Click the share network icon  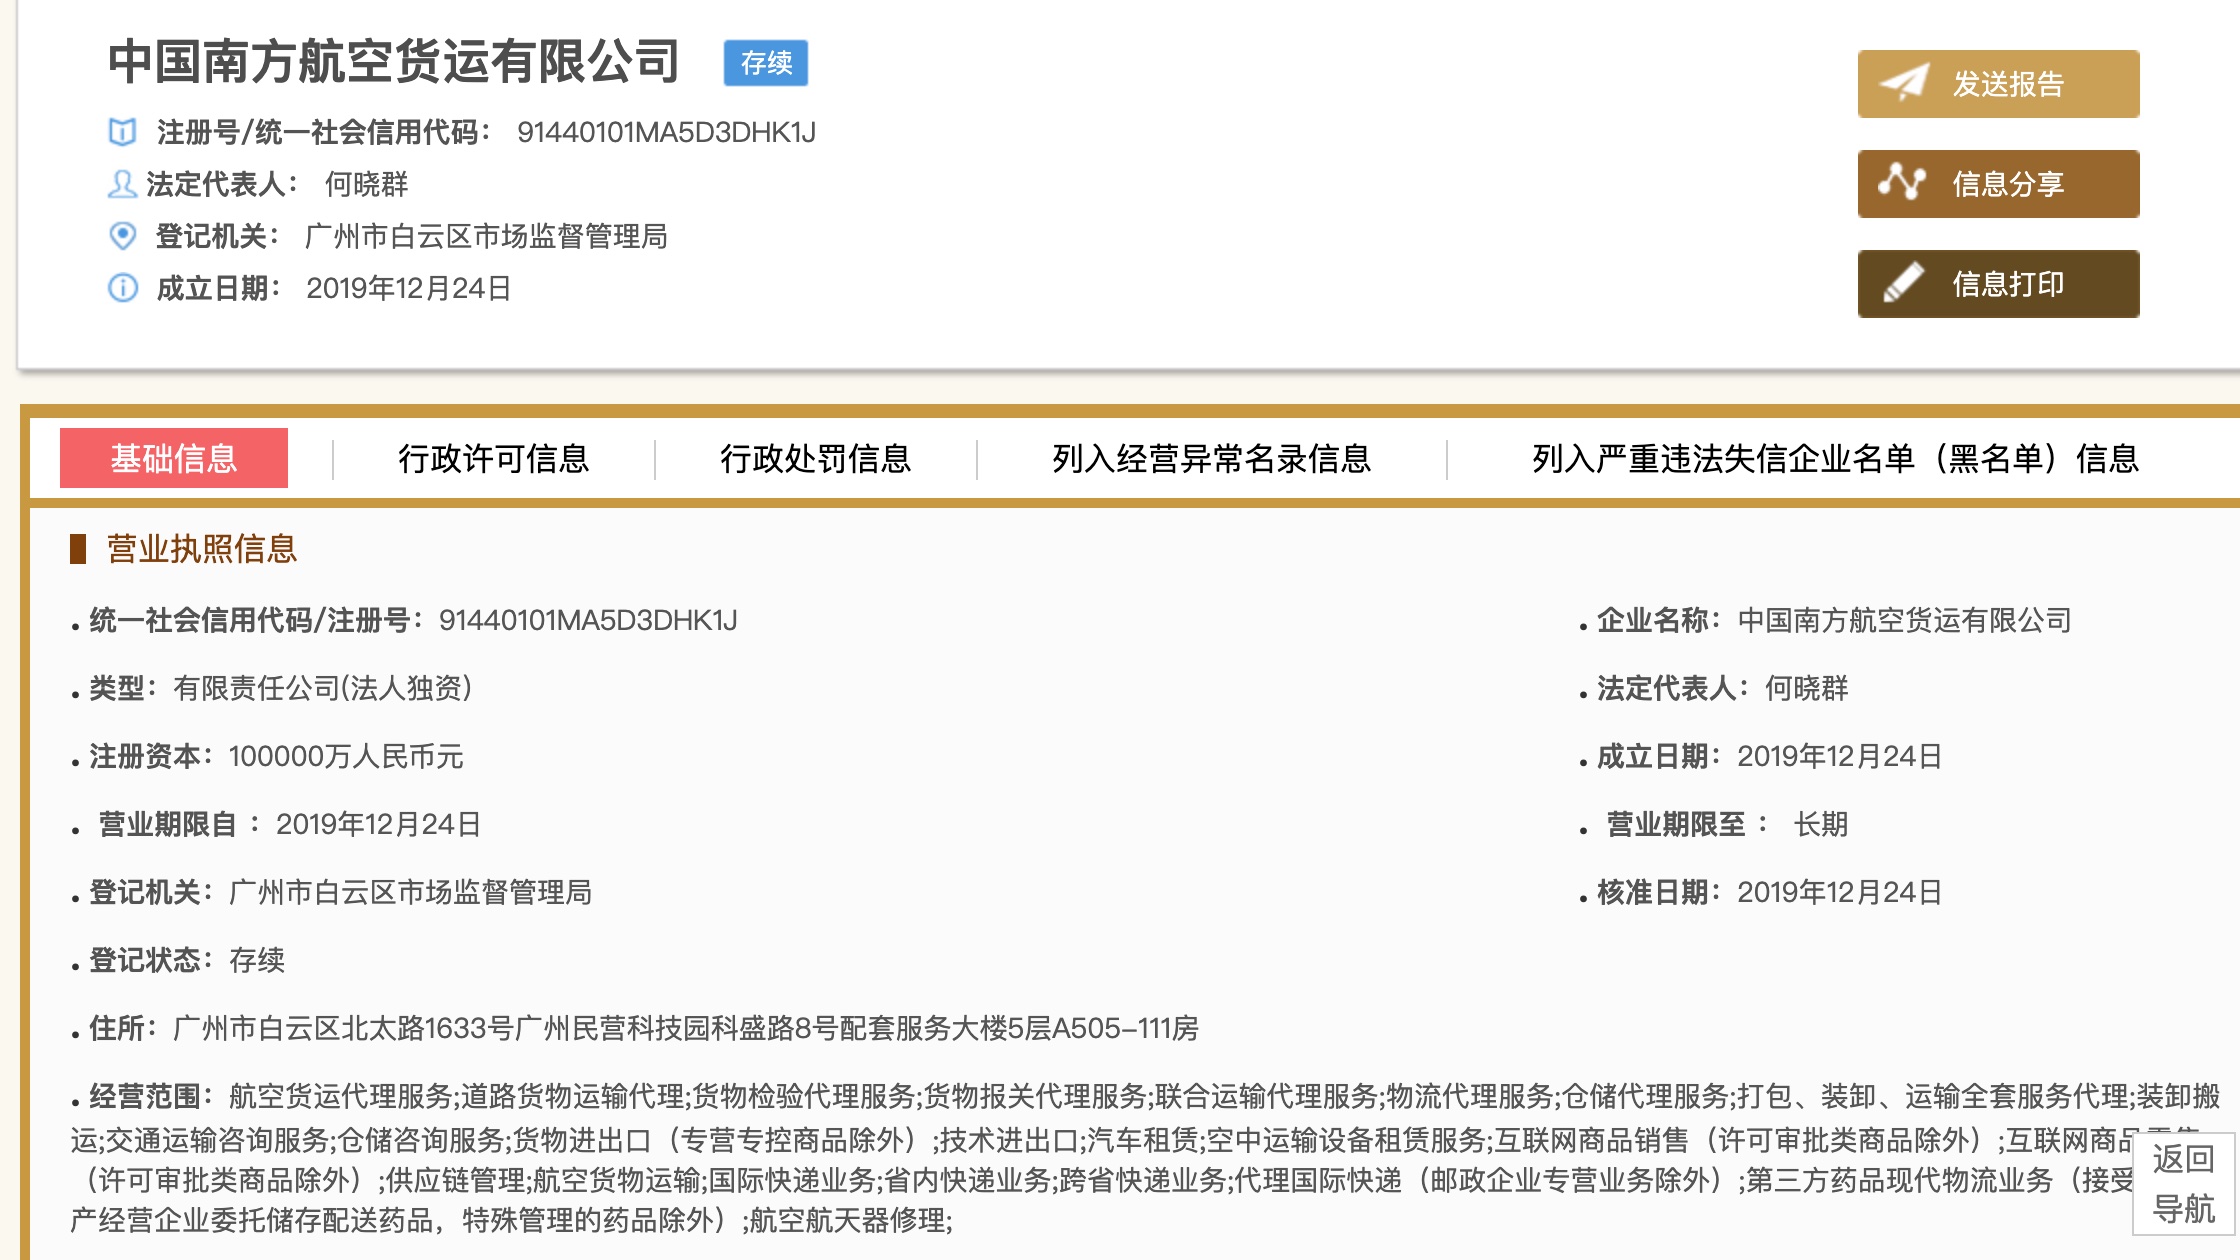tap(1901, 183)
